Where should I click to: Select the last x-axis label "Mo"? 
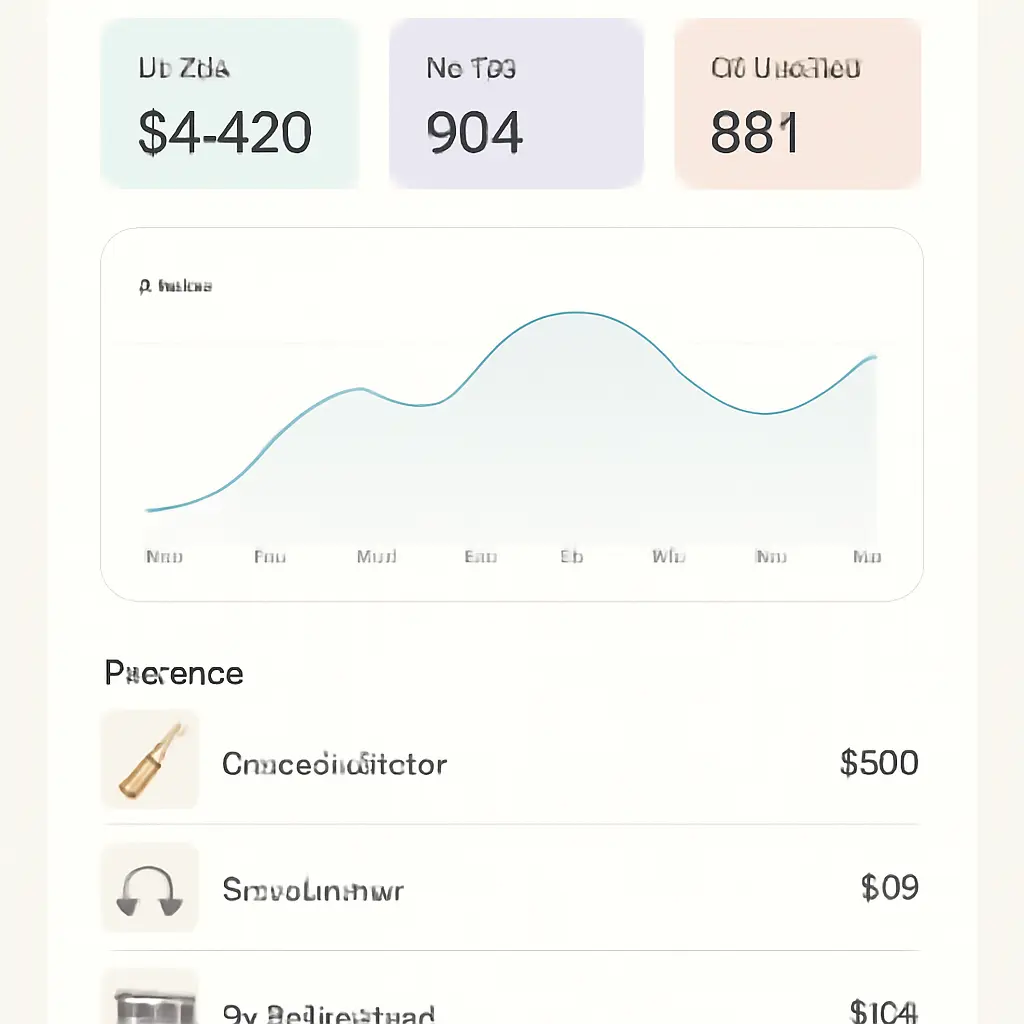click(866, 557)
